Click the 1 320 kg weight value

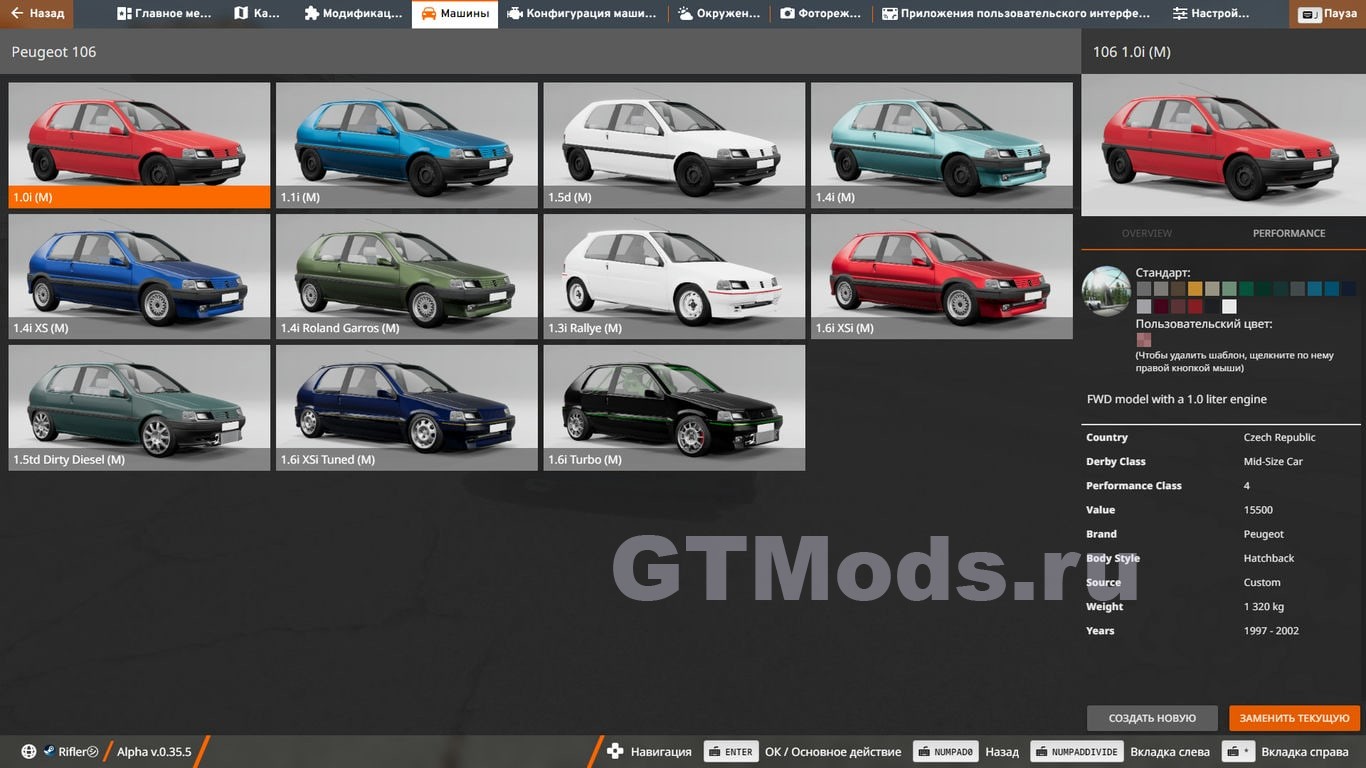click(x=1264, y=607)
